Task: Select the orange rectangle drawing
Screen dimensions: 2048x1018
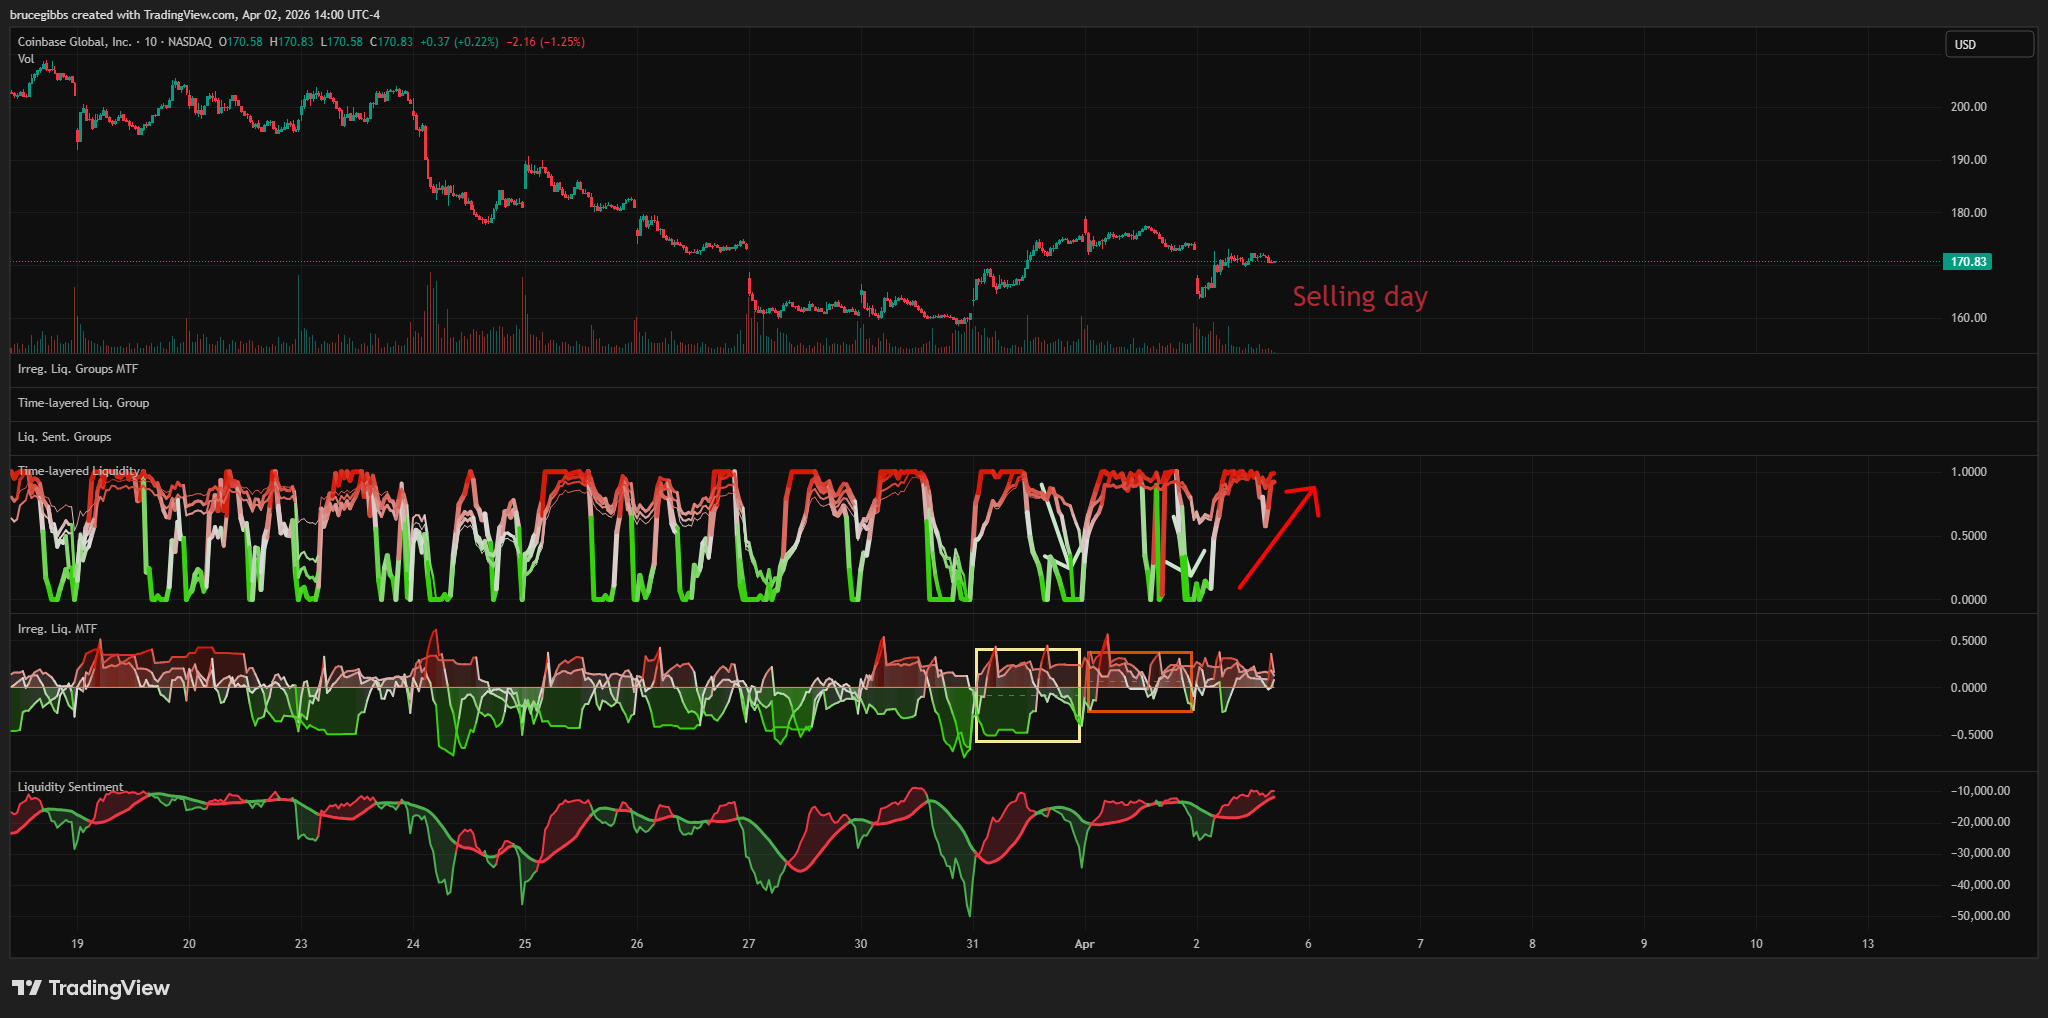Action: 1139,653
